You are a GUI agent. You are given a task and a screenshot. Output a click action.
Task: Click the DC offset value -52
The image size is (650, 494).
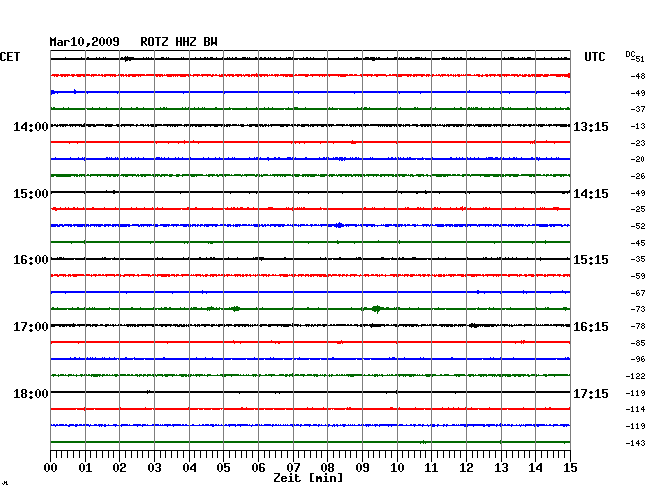(x=638, y=226)
